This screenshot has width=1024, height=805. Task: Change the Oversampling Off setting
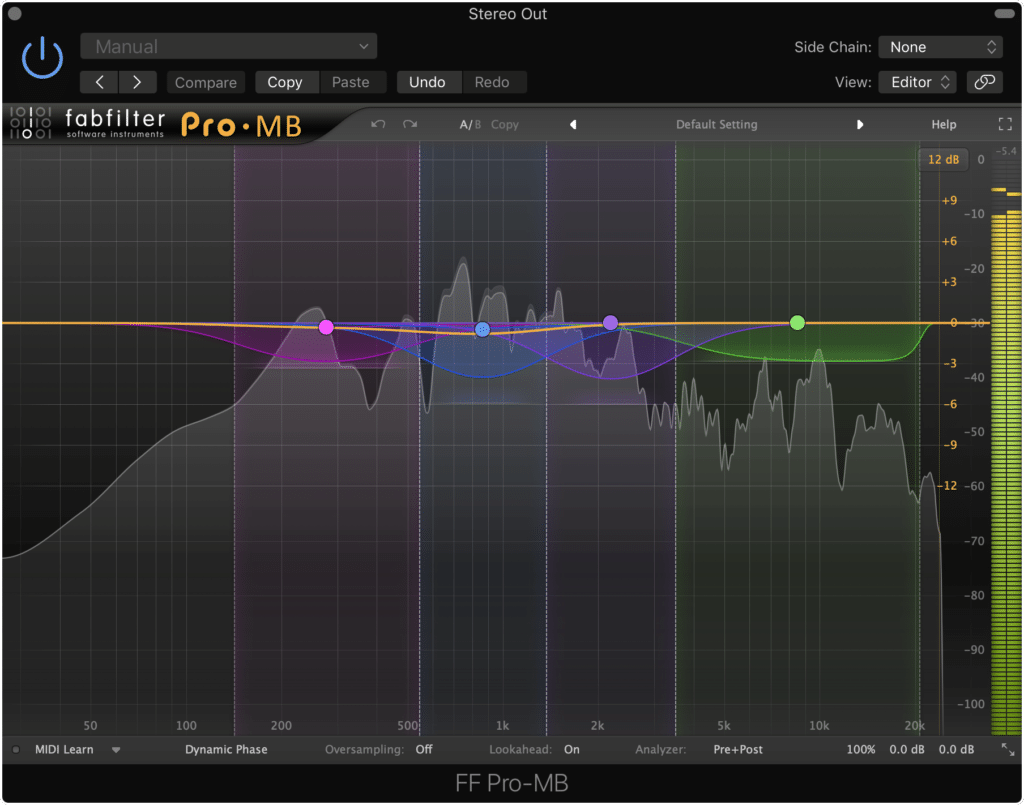pyautogui.click(x=424, y=750)
